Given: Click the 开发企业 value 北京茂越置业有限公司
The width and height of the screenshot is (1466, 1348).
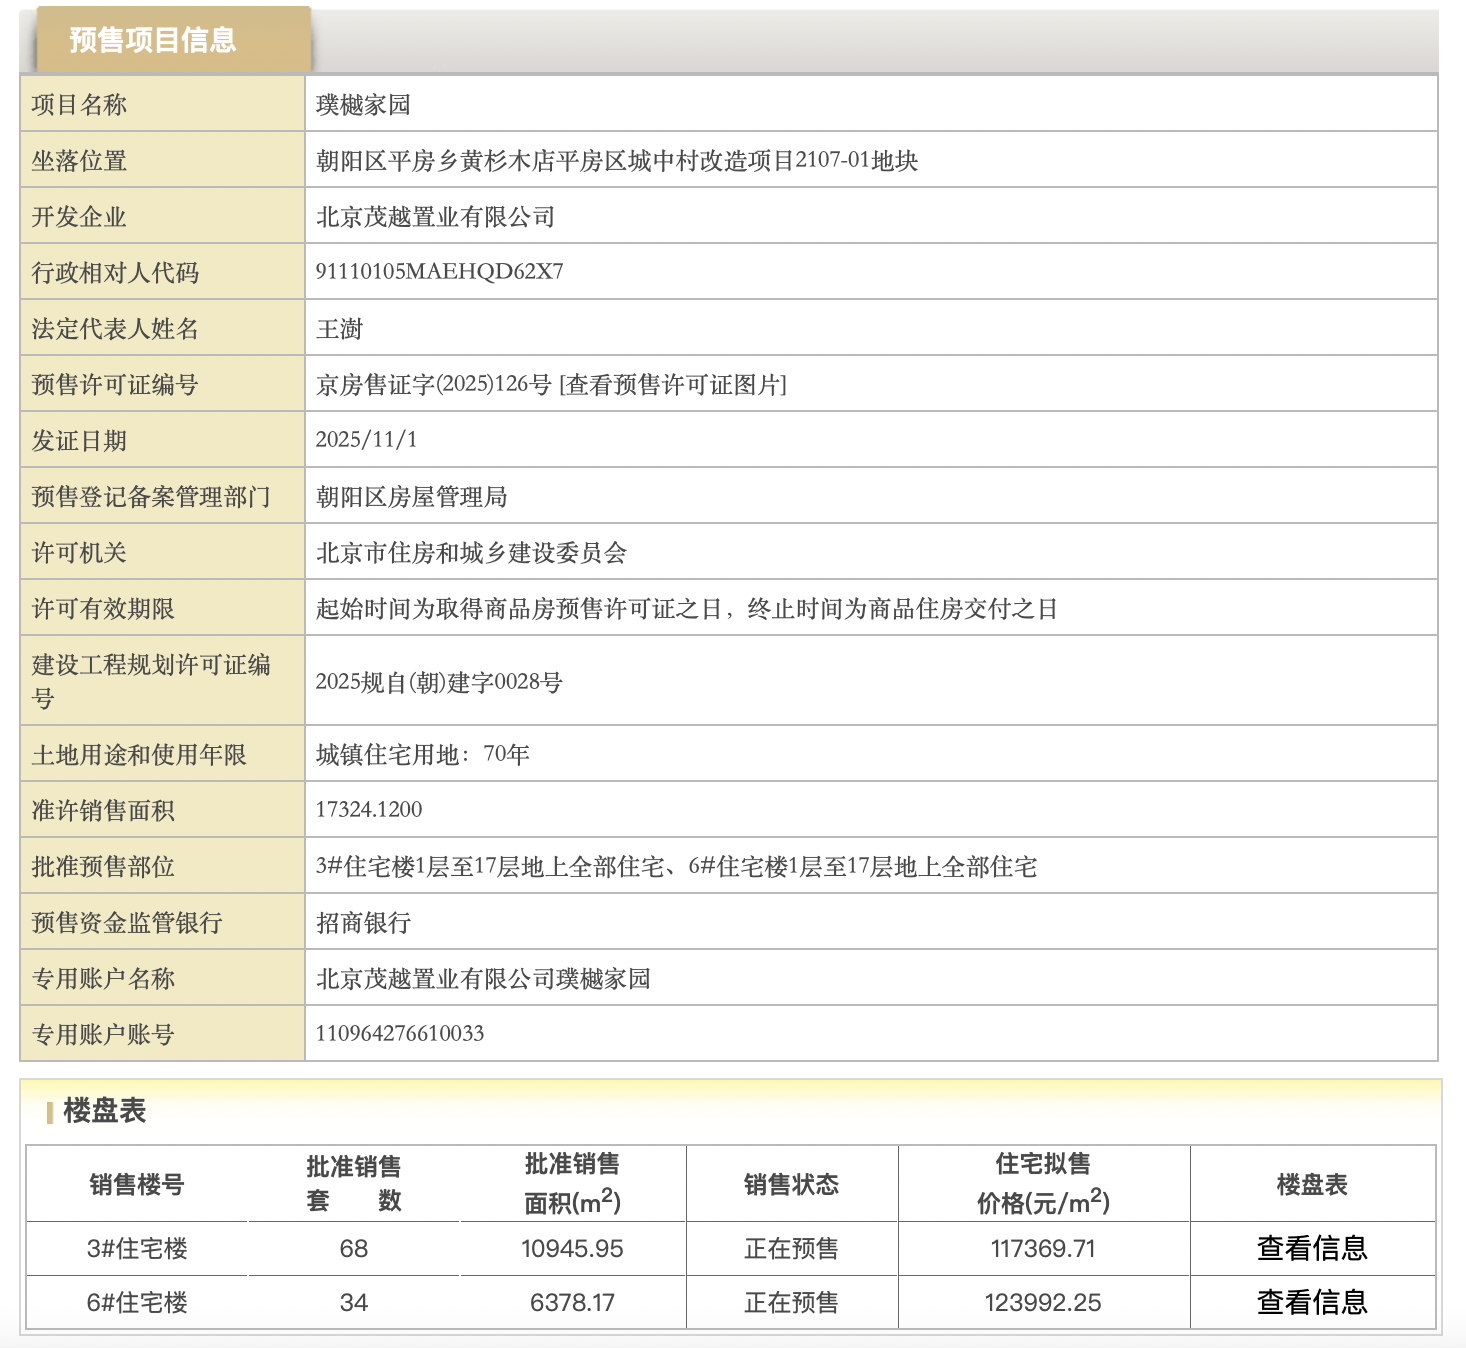Looking at the screenshot, I should coord(435,217).
